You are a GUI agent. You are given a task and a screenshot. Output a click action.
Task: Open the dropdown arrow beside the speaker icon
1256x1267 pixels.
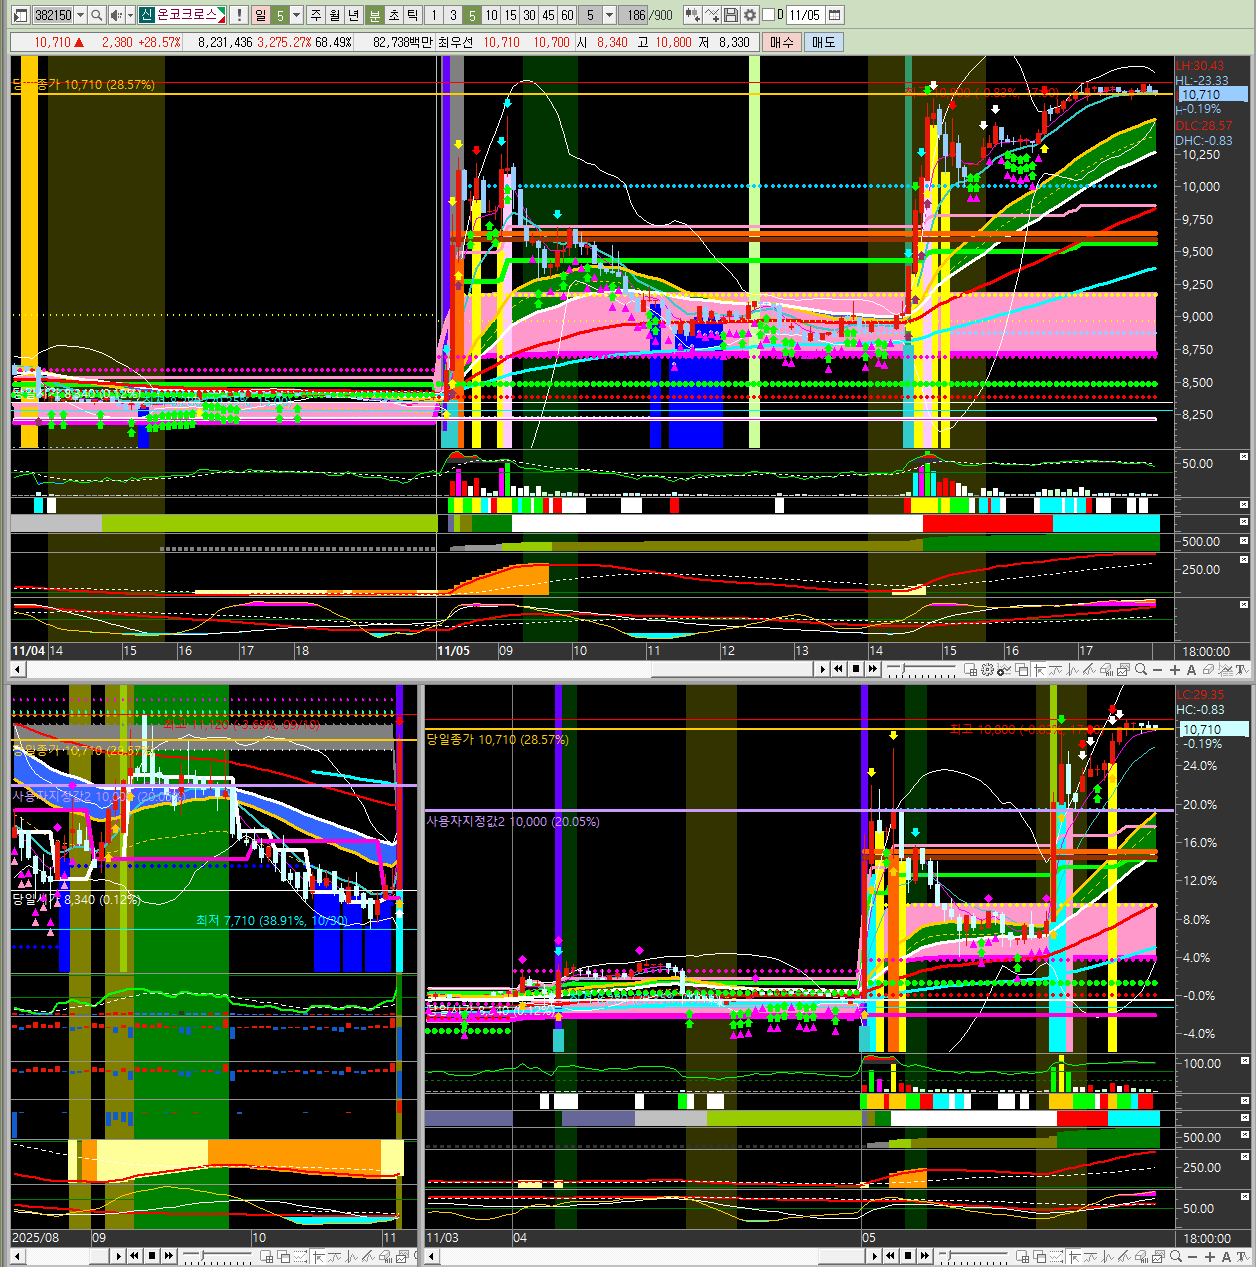click(x=130, y=15)
